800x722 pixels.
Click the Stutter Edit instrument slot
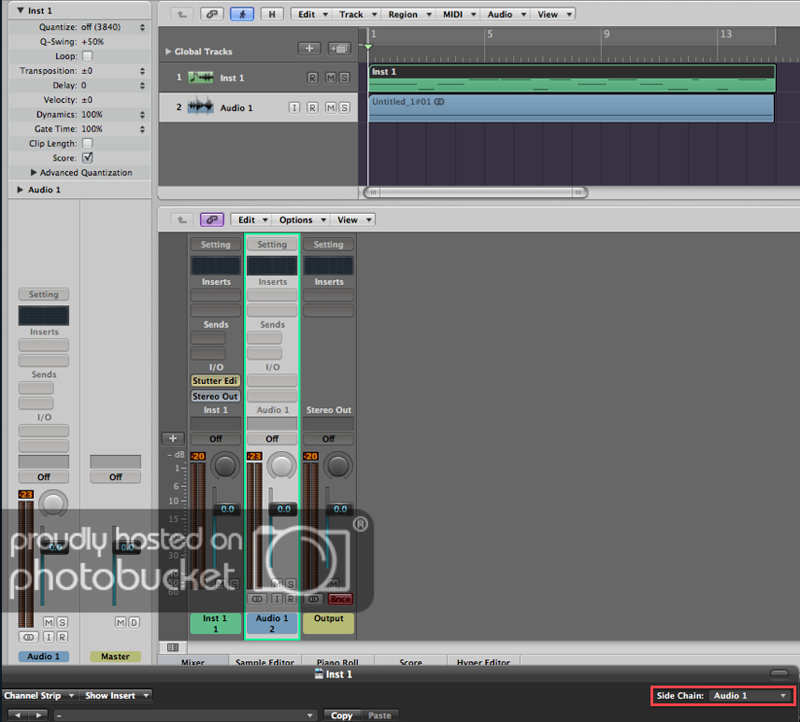pyautogui.click(x=216, y=381)
